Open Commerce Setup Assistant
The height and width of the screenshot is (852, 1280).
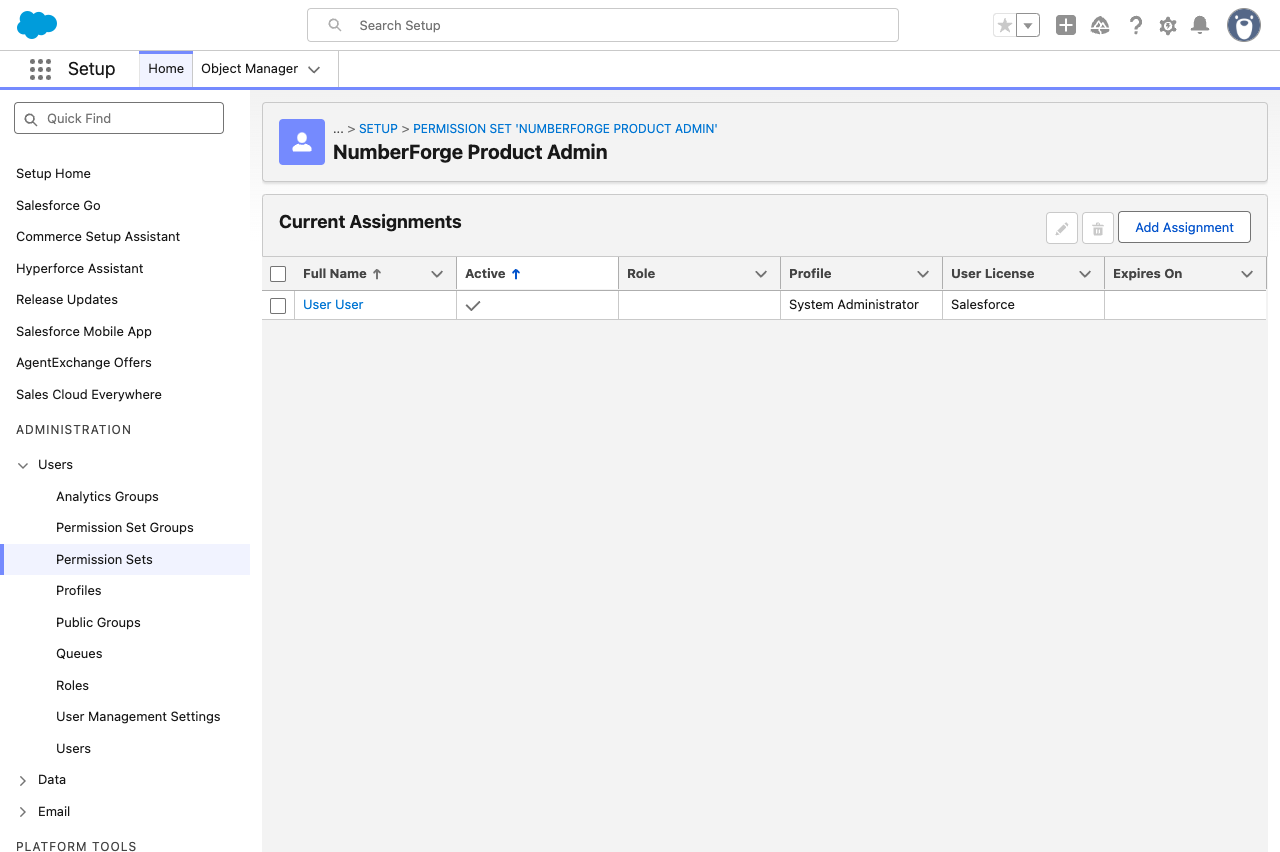98,237
